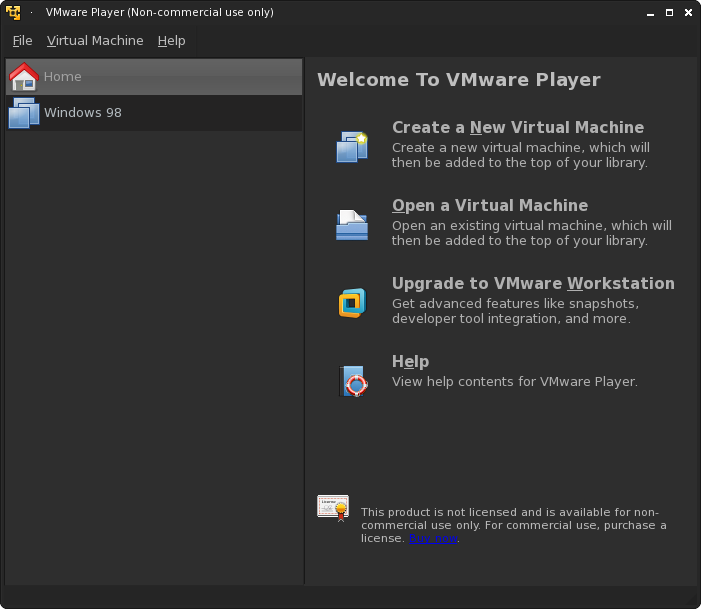Click 'Welcome To VMware Player' title

click(459, 80)
